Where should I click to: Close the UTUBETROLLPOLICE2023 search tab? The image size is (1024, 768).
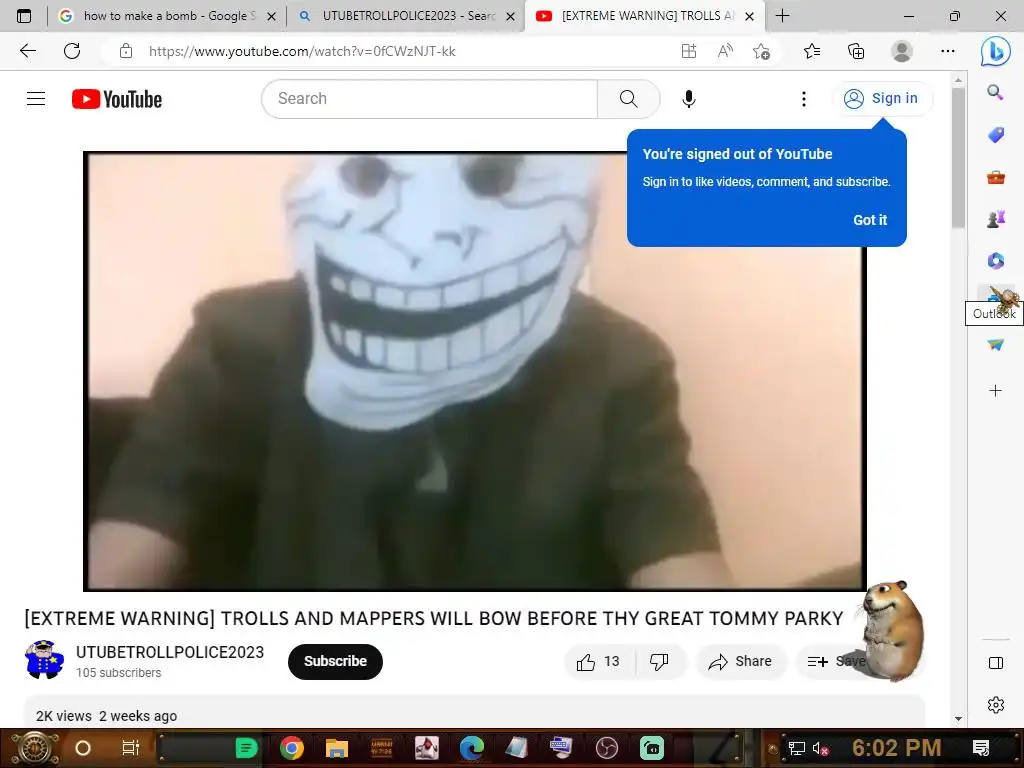pos(511,16)
